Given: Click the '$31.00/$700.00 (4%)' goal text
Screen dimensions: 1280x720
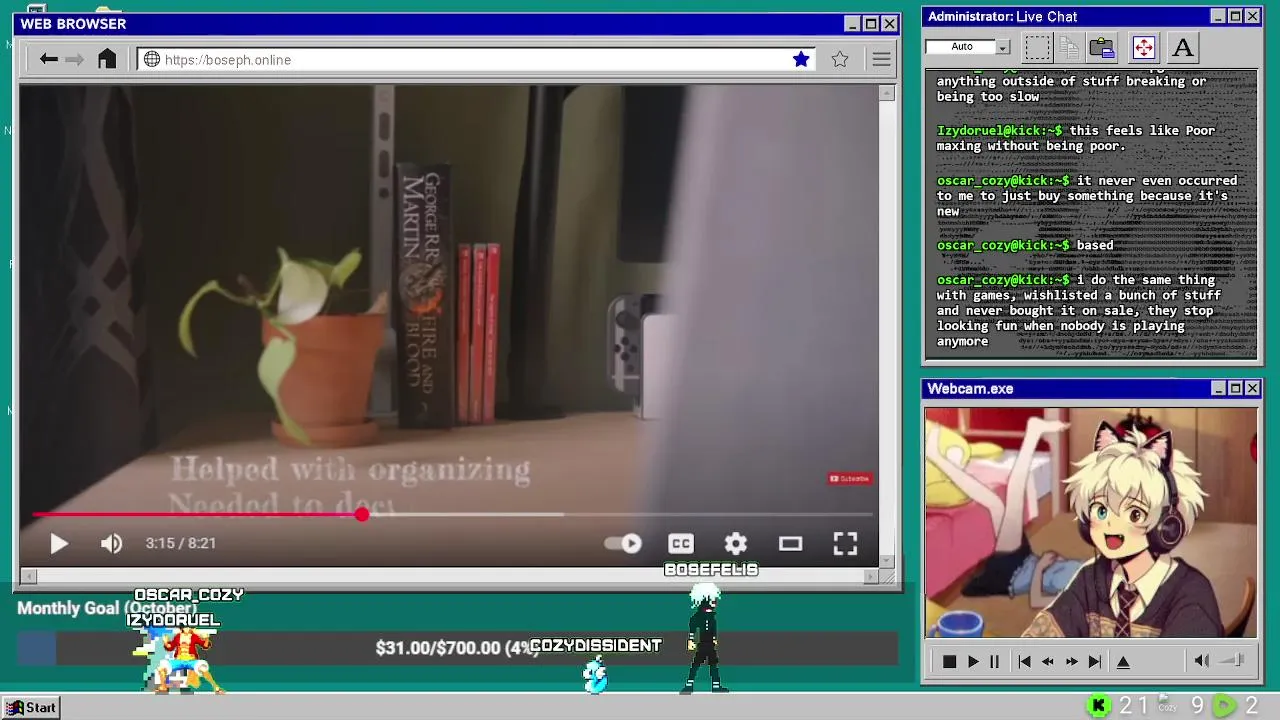Looking at the screenshot, I should (x=458, y=648).
